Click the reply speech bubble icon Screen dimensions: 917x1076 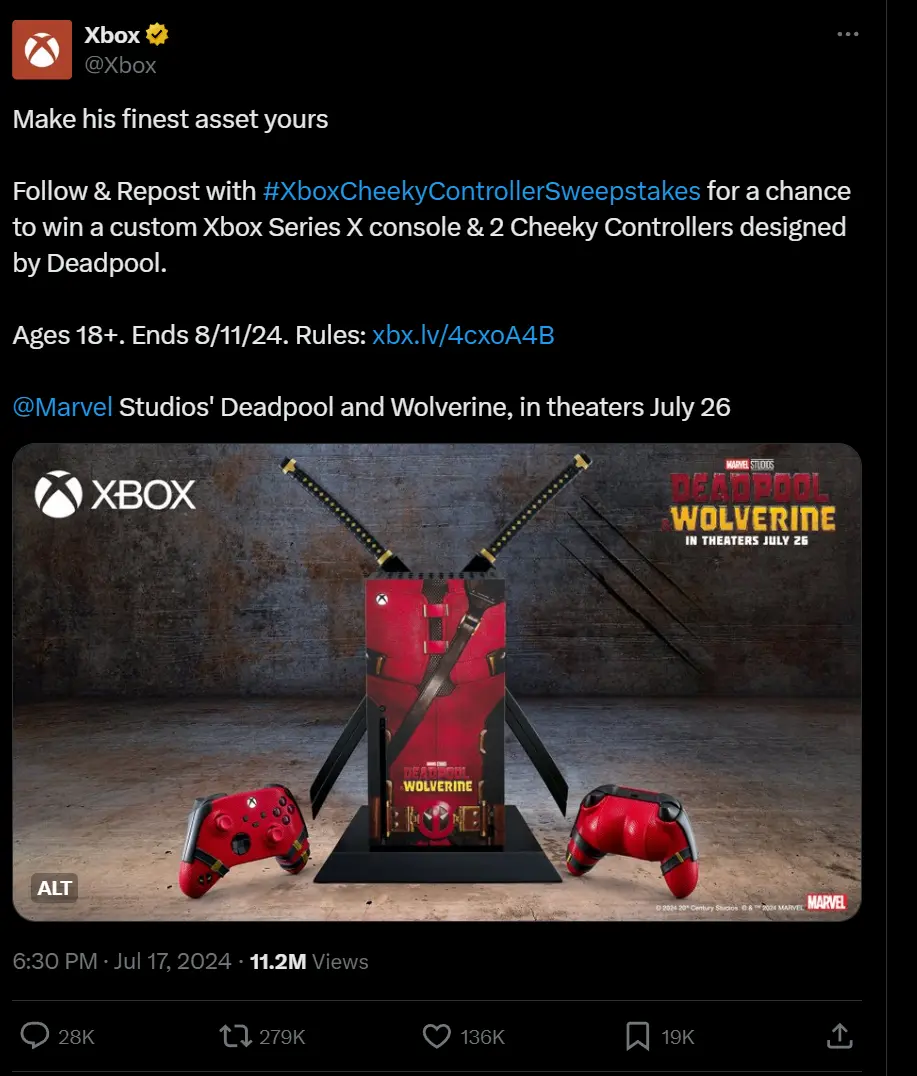35,1036
